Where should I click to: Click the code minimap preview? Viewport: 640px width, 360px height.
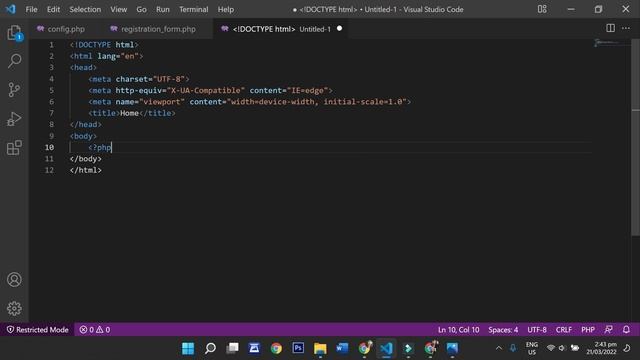tap(611, 43)
